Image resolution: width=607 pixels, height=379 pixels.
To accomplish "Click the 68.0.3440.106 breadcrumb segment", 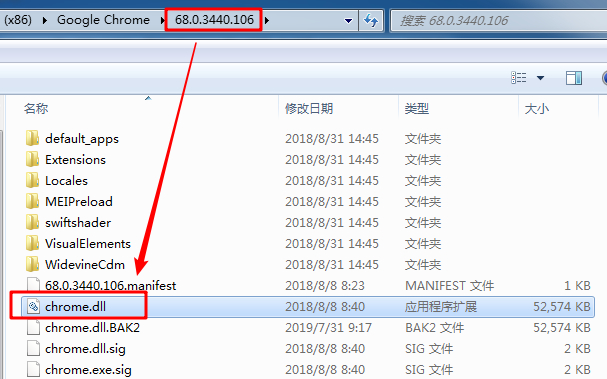I will point(214,19).
